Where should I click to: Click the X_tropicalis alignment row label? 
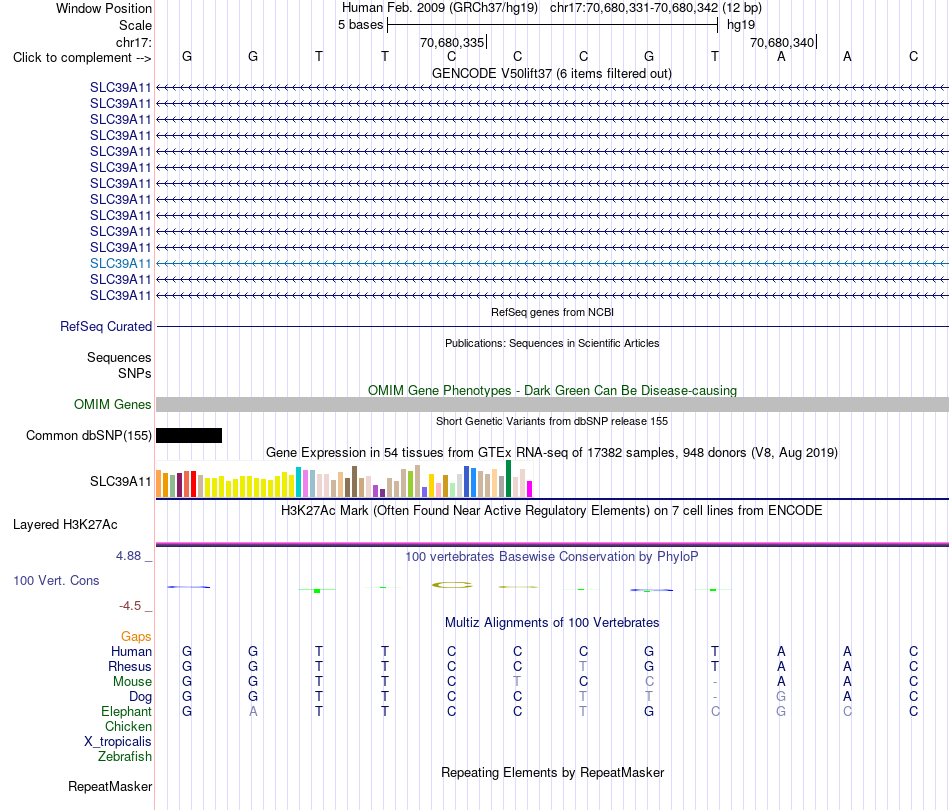pyautogui.click(x=118, y=742)
